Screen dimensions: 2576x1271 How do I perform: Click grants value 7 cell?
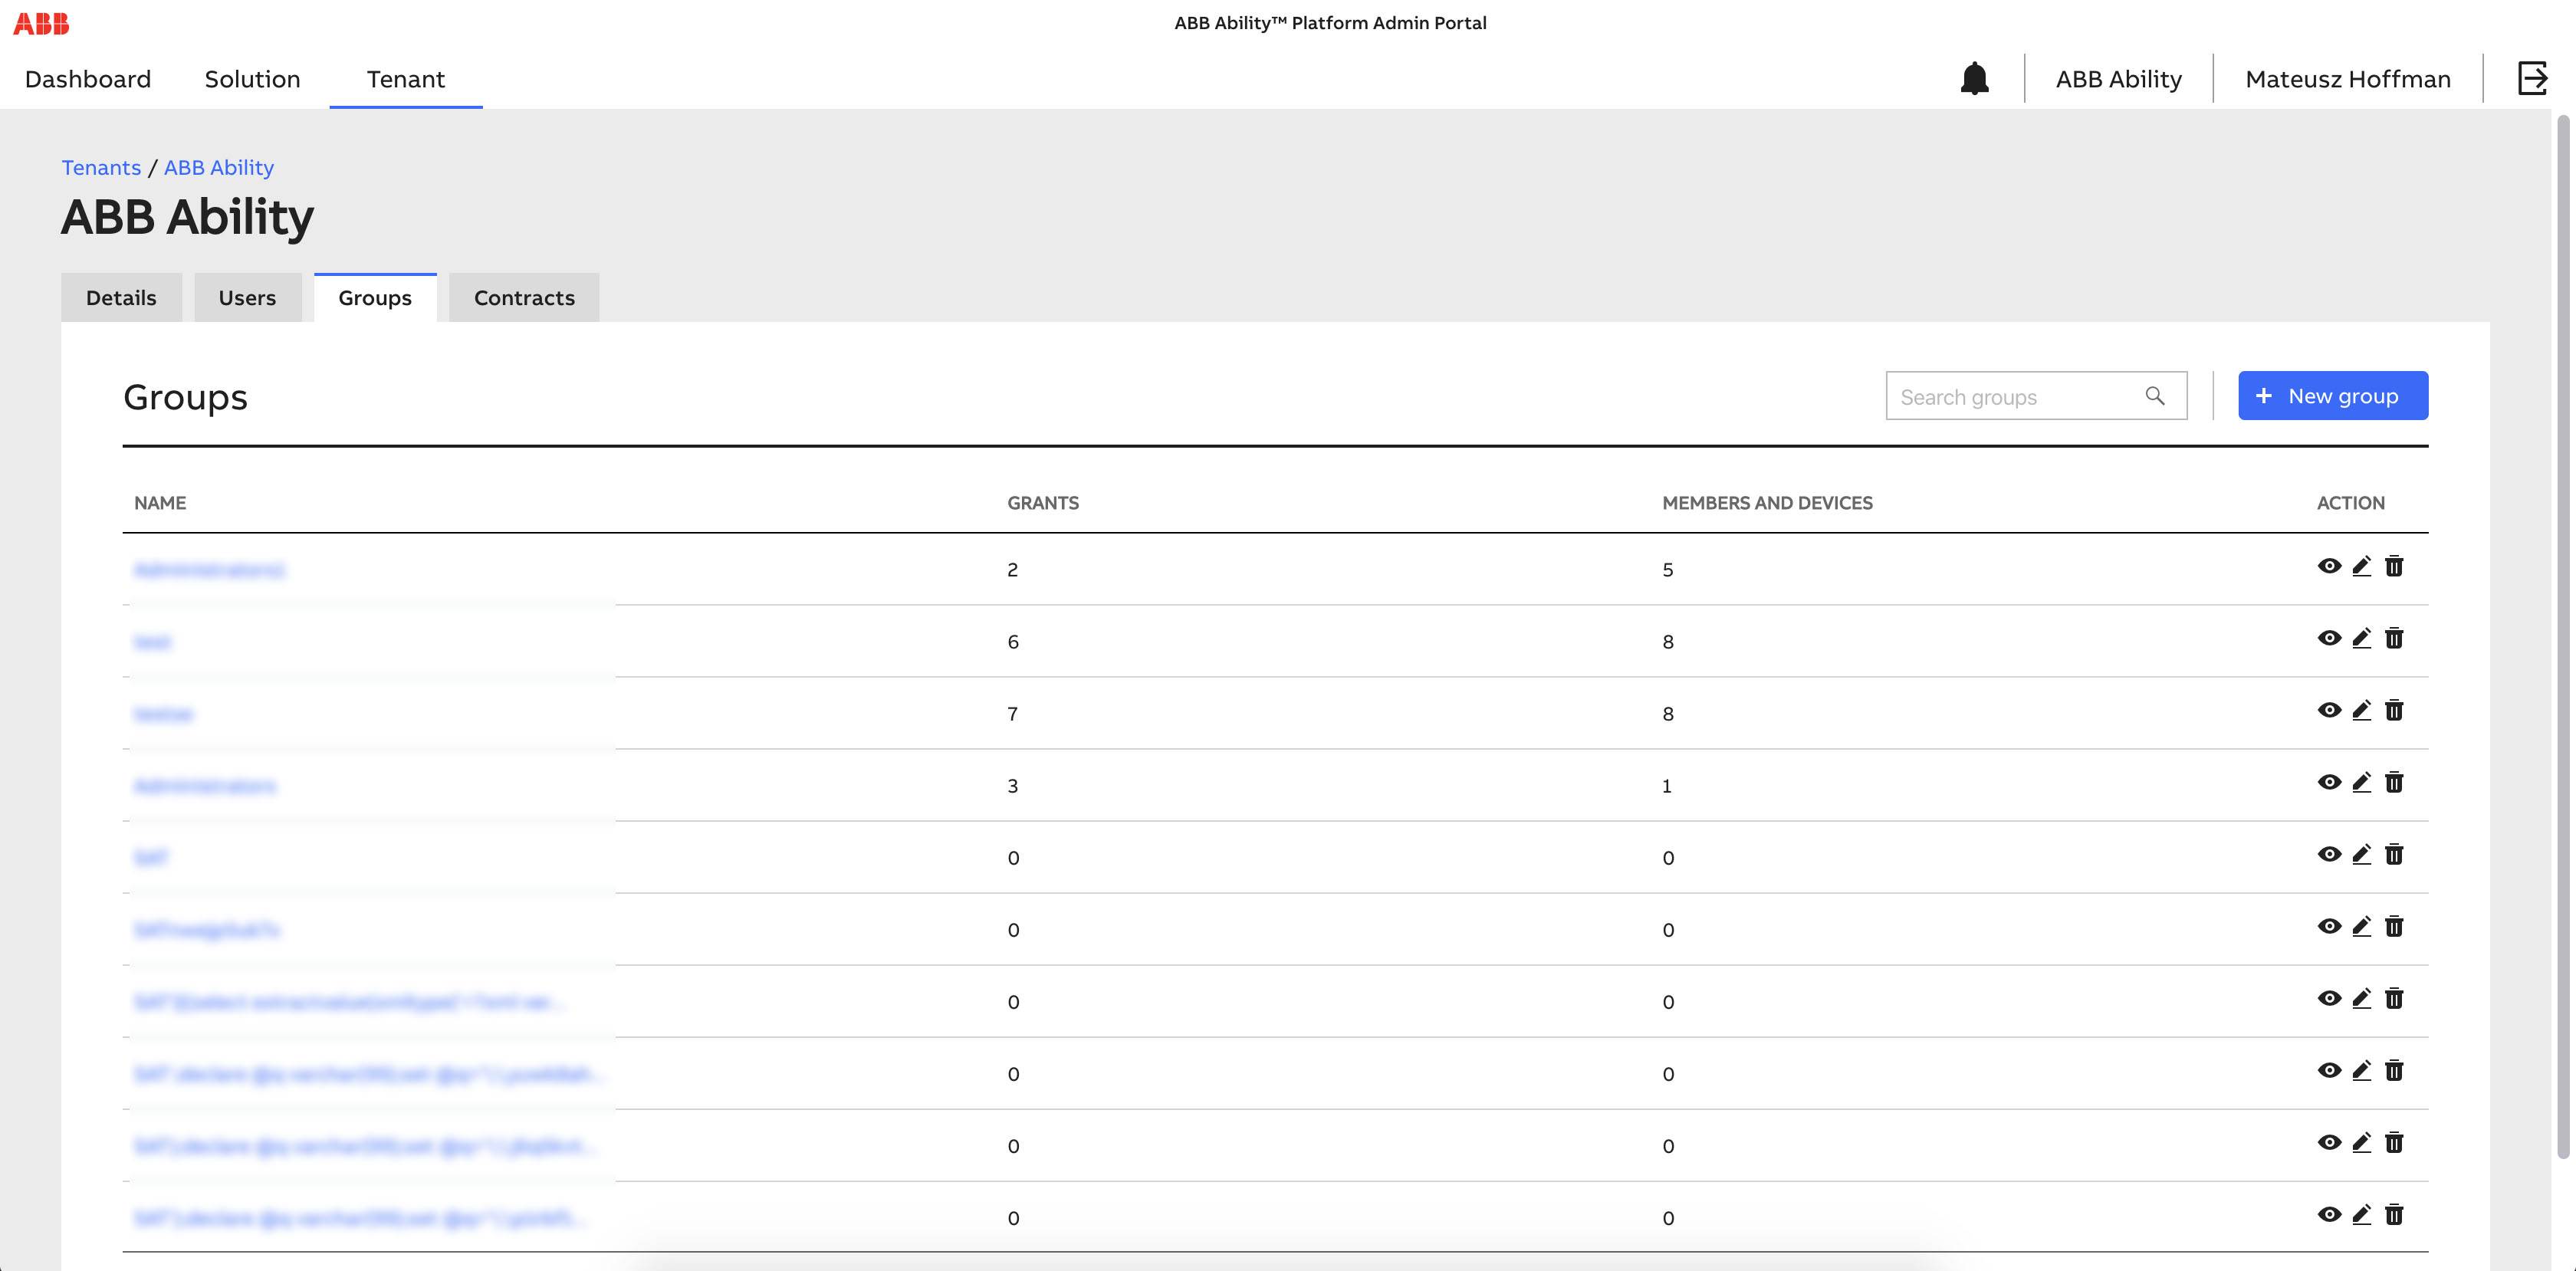click(x=1012, y=714)
